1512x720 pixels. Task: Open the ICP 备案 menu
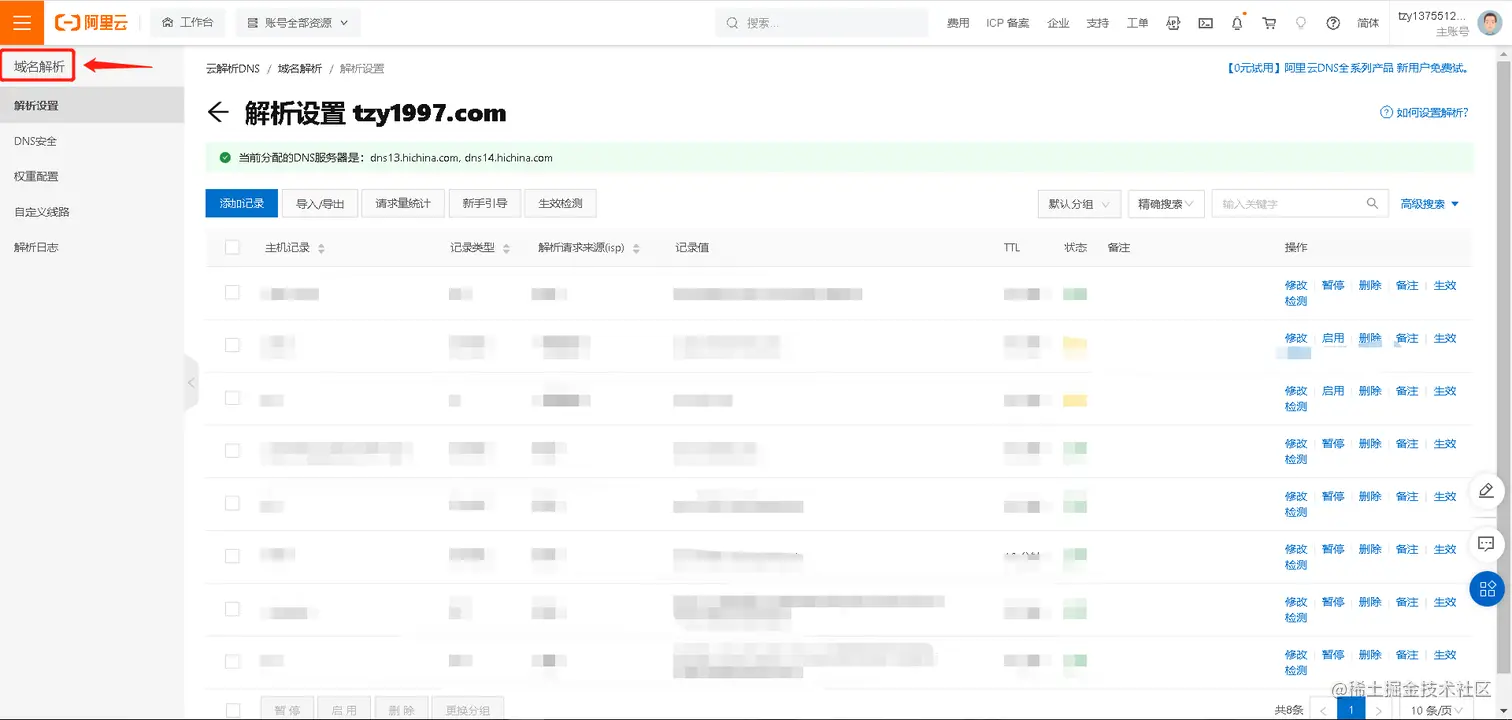pos(1007,23)
